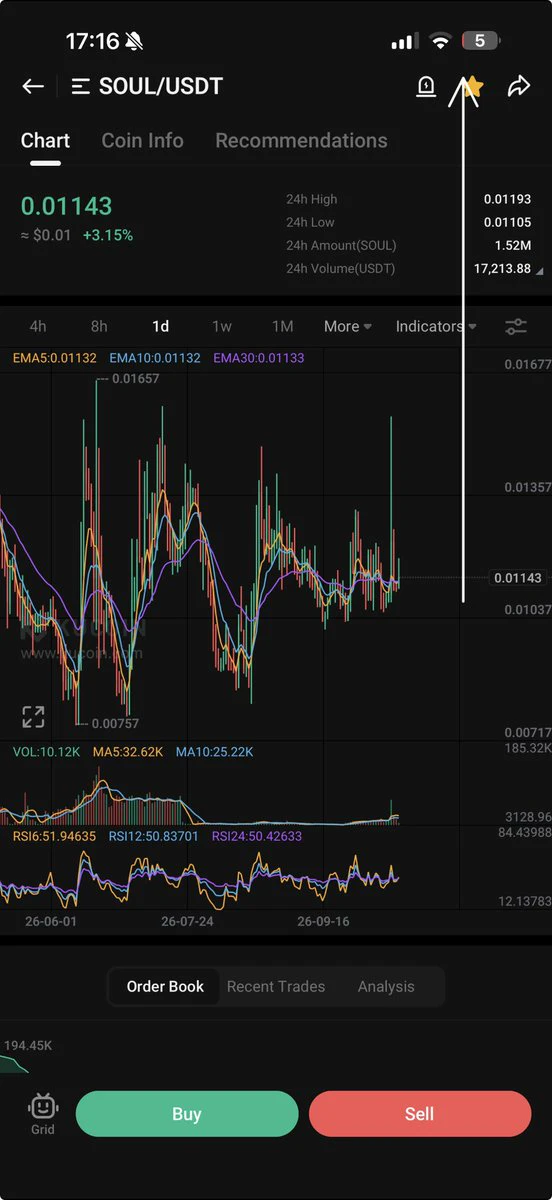552x1200 pixels.
Task: Tap the +3.15% change value
Action: click(107, 235)
